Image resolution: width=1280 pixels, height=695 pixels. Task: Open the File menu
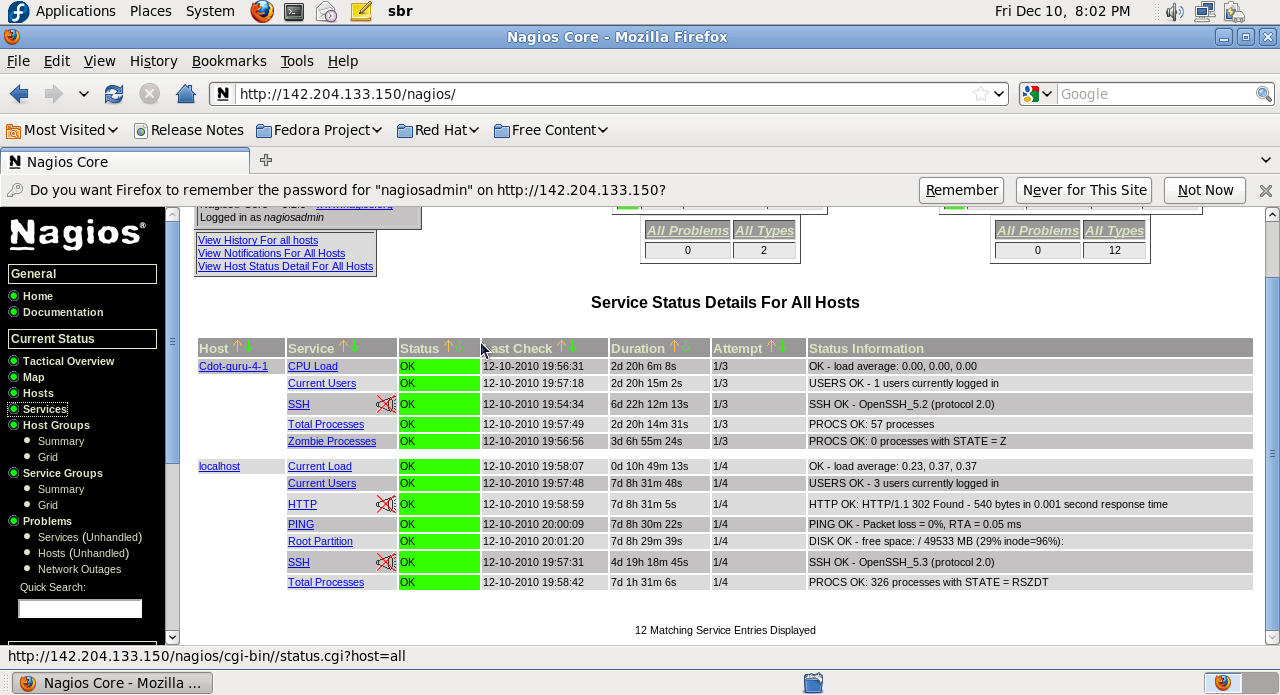pyautogui.click(x=18, y=61)
